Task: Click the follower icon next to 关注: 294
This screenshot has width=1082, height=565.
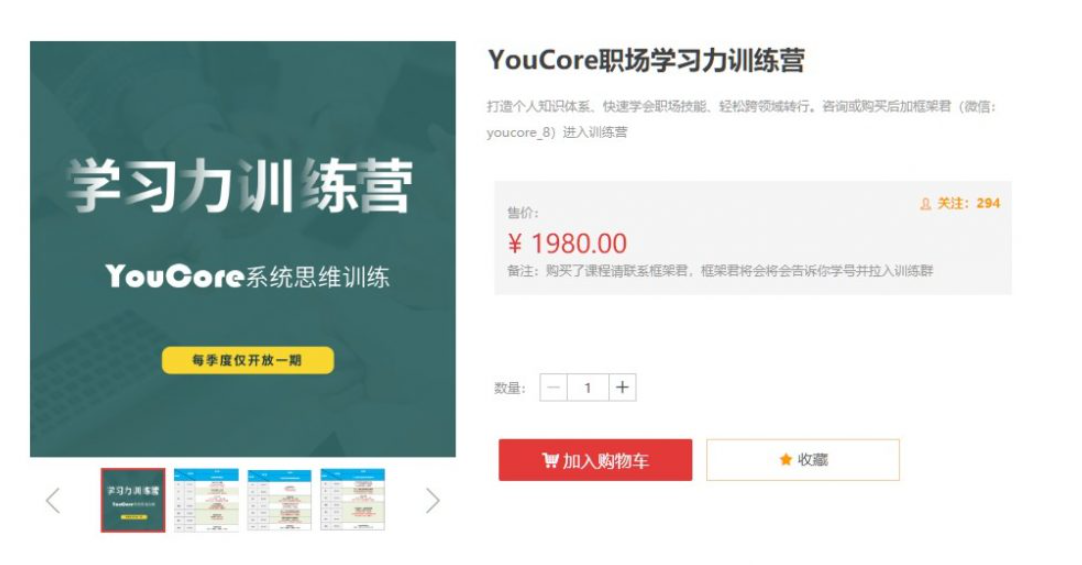Action: click(925, 204)
